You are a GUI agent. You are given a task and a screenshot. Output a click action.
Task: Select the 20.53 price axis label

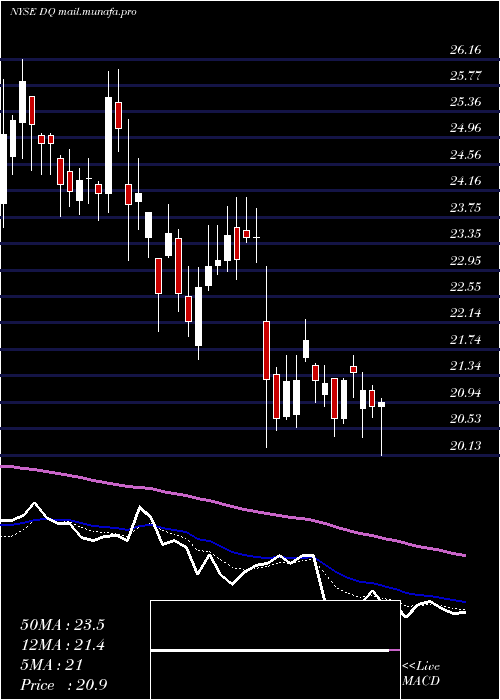(x=466, y=419)
